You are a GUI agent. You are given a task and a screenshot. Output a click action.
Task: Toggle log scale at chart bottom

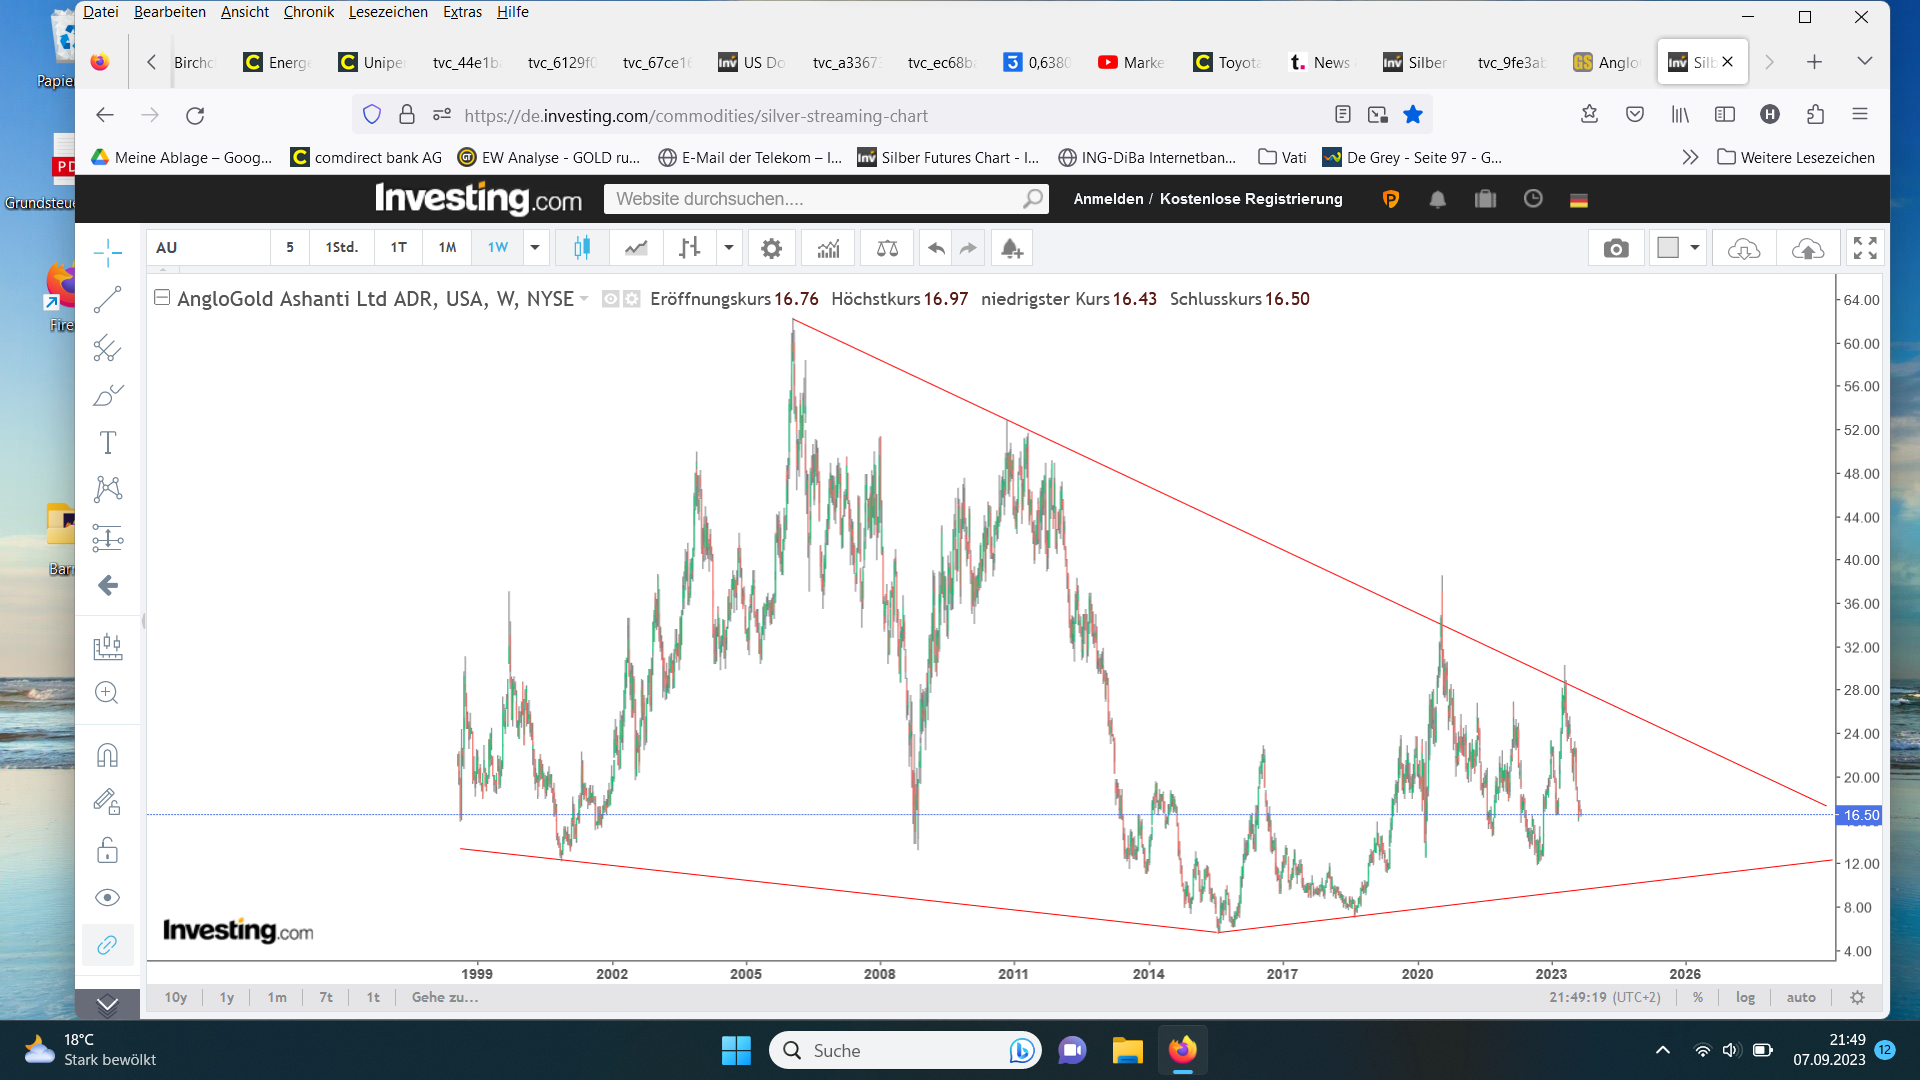point(1745,997)
